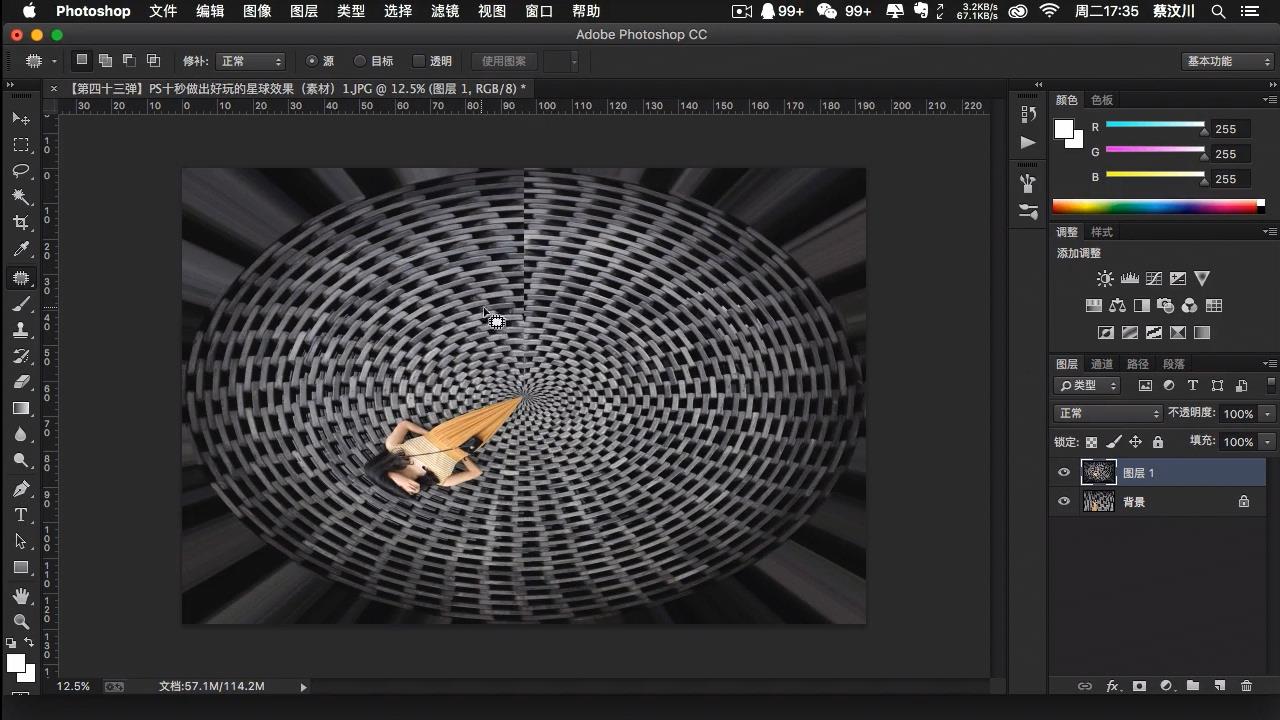Select the Clone Stamp tool

click(x=21, y=330)
